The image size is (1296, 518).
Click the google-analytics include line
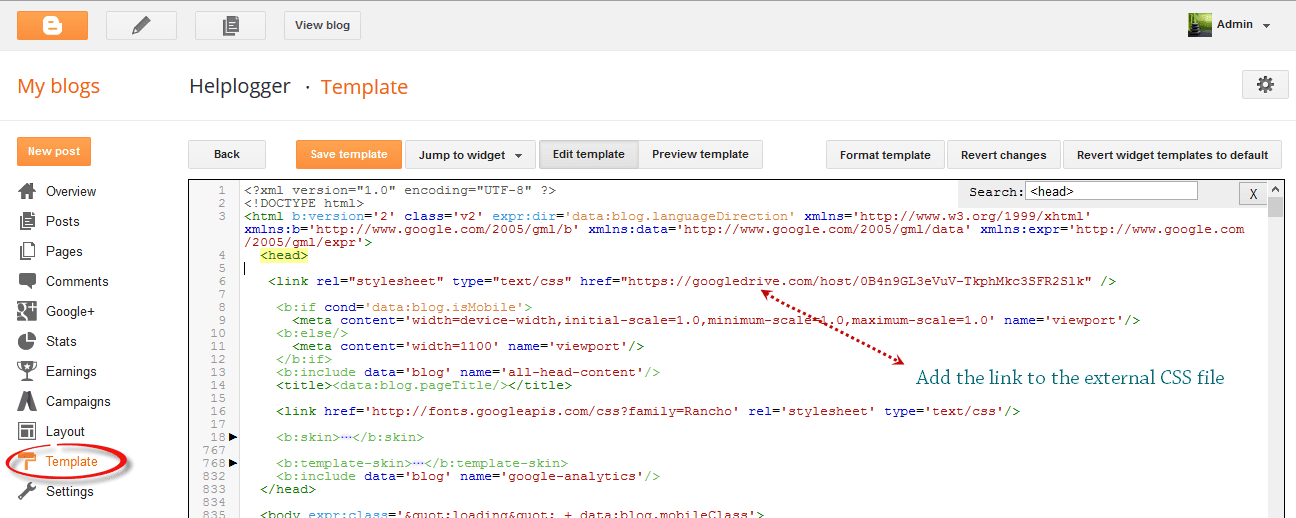click(468, 476)
